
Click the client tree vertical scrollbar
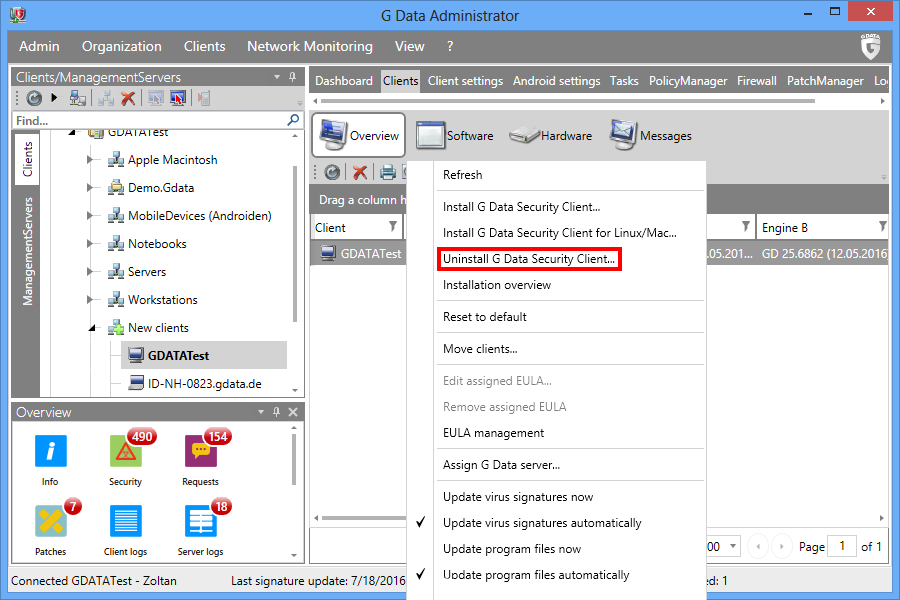tap(295, 243)
